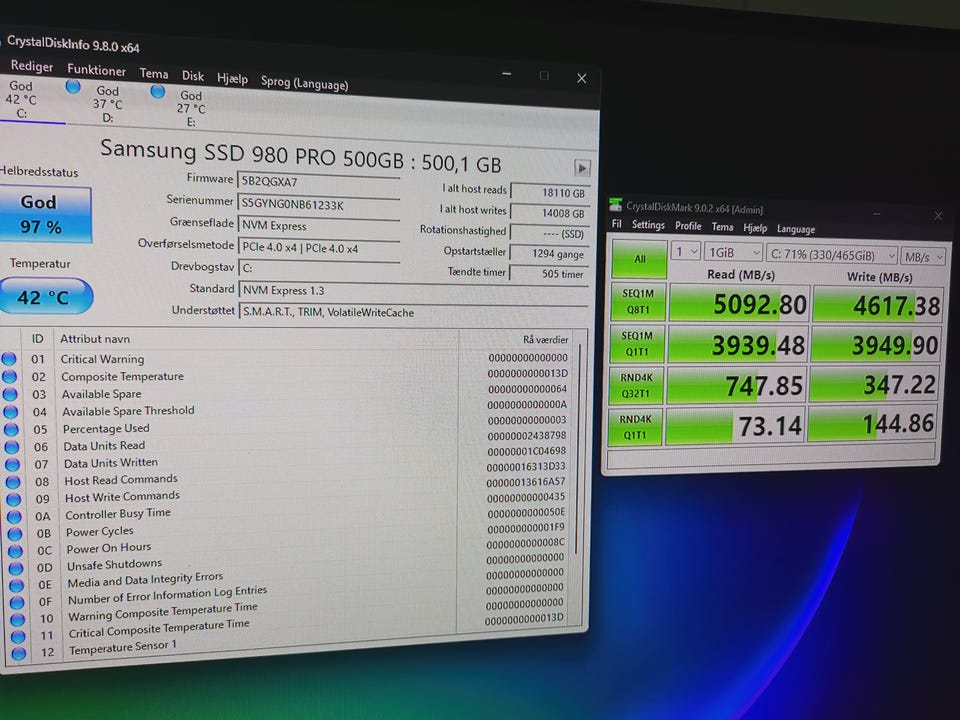Open the MB/s unit dropdown
This screenshot has height=720, width=960.
pos(923,257)
